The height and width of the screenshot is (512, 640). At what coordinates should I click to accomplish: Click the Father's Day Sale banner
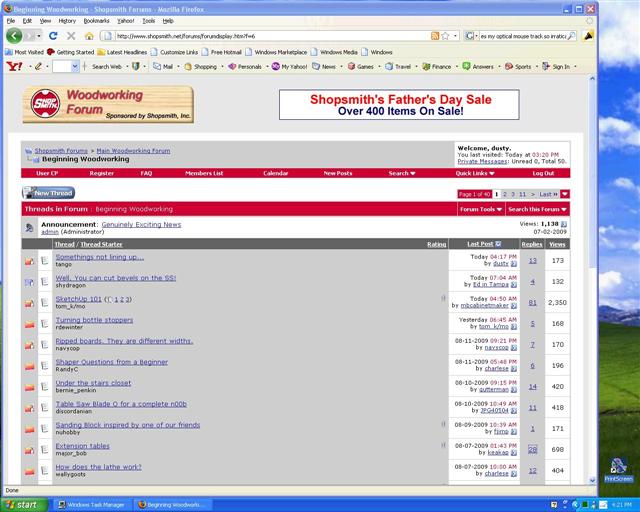point(399,105)
